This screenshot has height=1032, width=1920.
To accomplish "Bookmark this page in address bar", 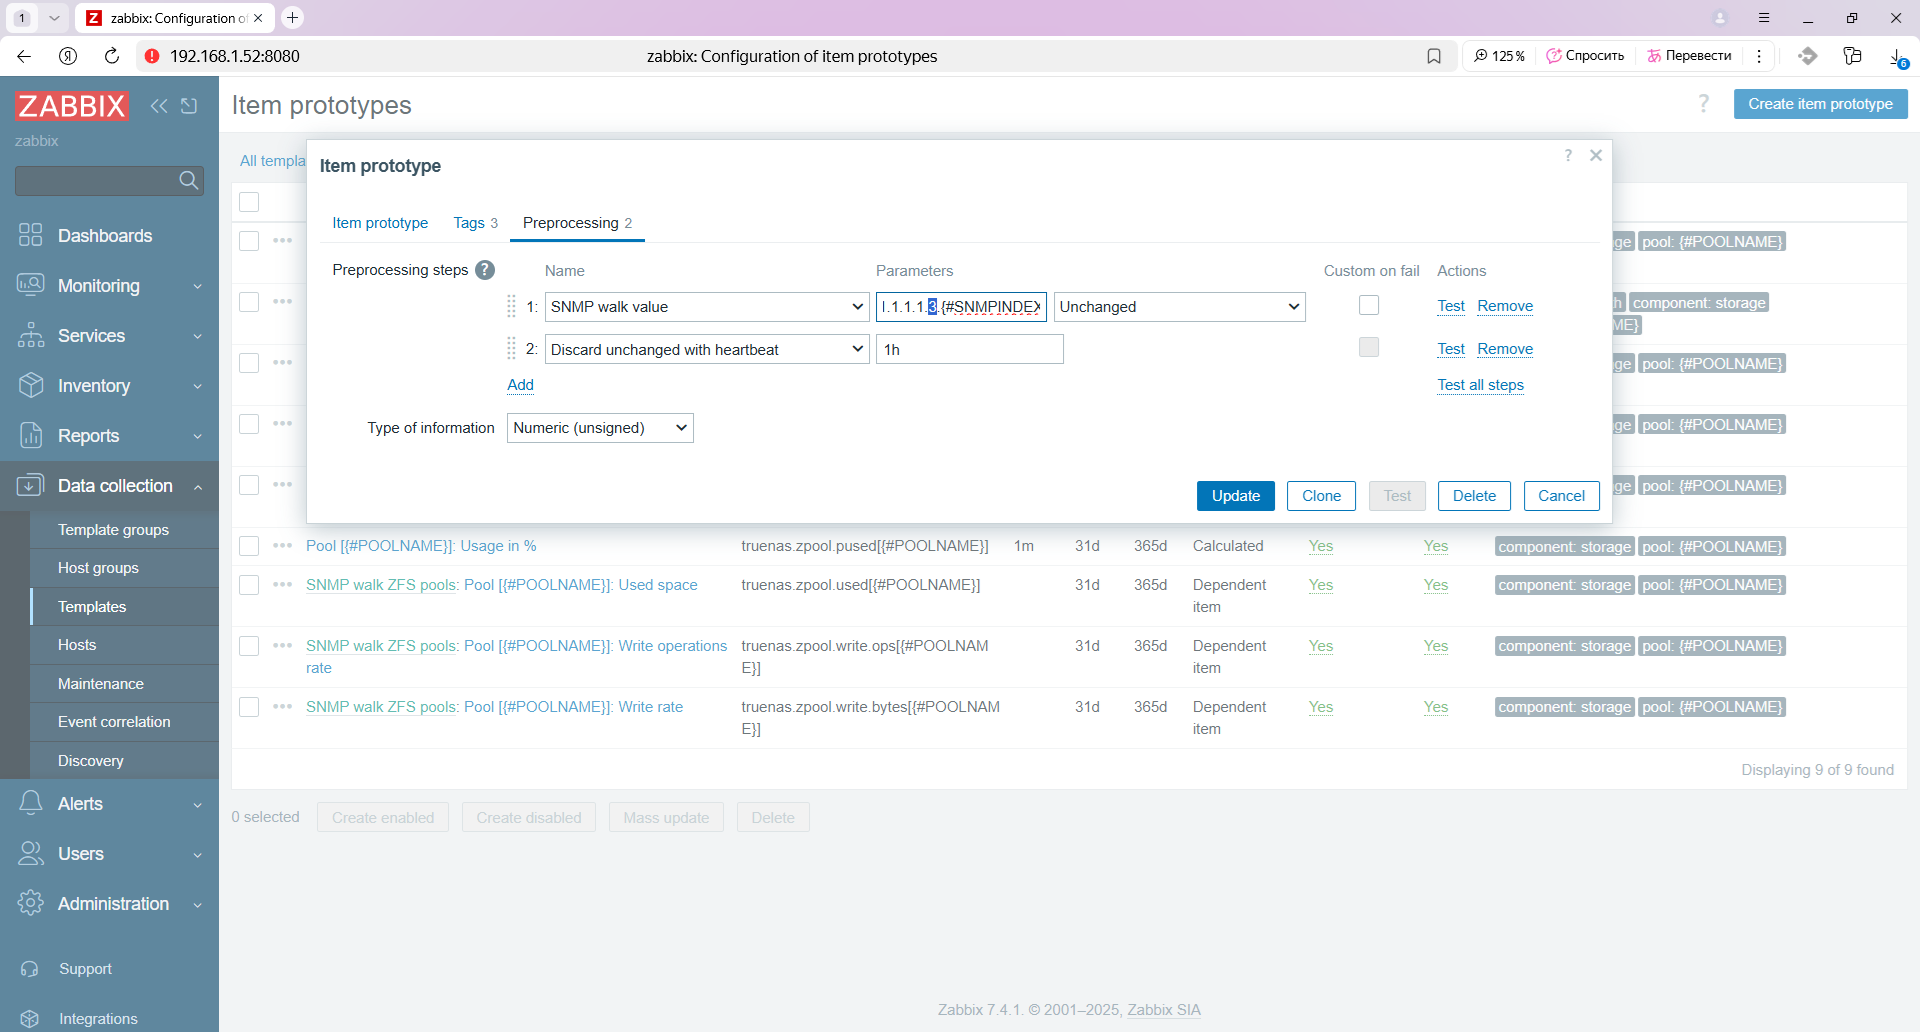I will coord(1434,56).
